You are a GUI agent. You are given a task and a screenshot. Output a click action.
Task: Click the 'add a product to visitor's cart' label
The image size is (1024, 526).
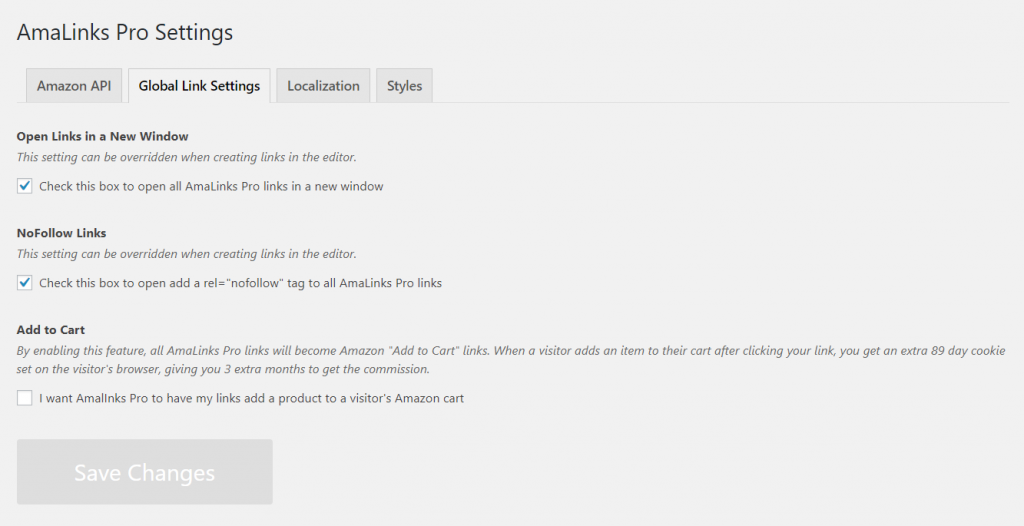(251, 398)
